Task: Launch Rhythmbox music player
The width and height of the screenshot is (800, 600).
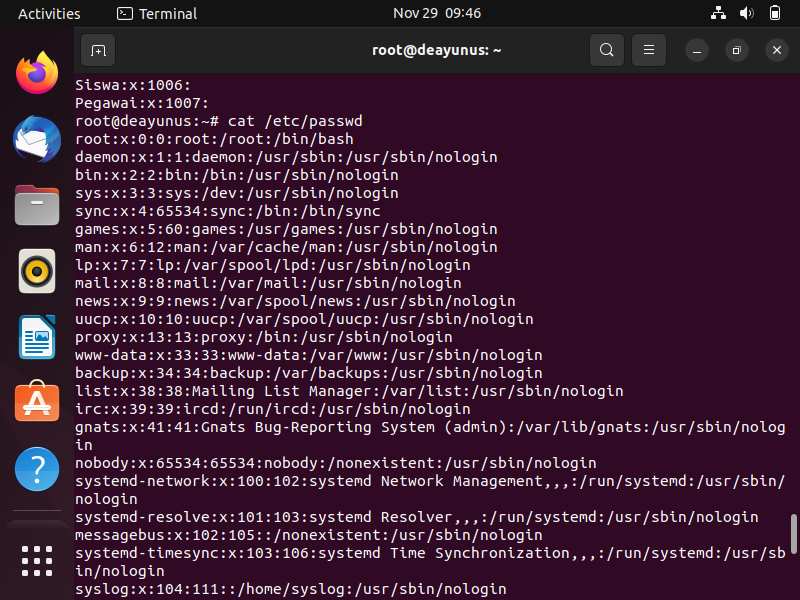Action: pyautogui.click(x=37, y=271)
